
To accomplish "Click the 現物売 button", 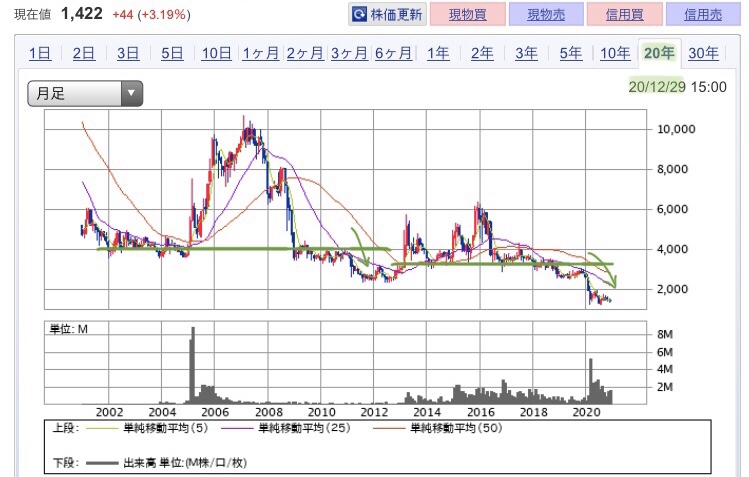I will click(x=546, y=14).
